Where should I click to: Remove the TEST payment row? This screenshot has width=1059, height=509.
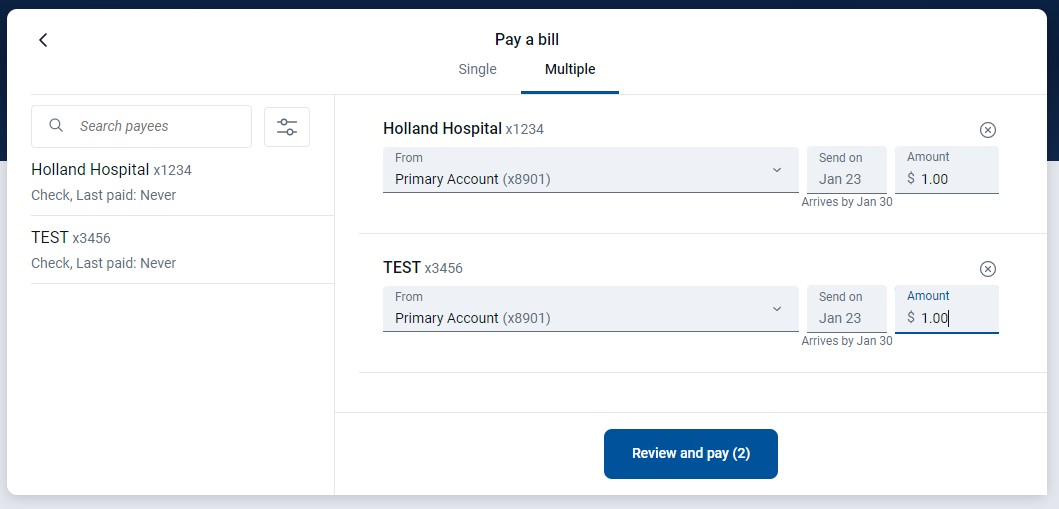point(987,269)
